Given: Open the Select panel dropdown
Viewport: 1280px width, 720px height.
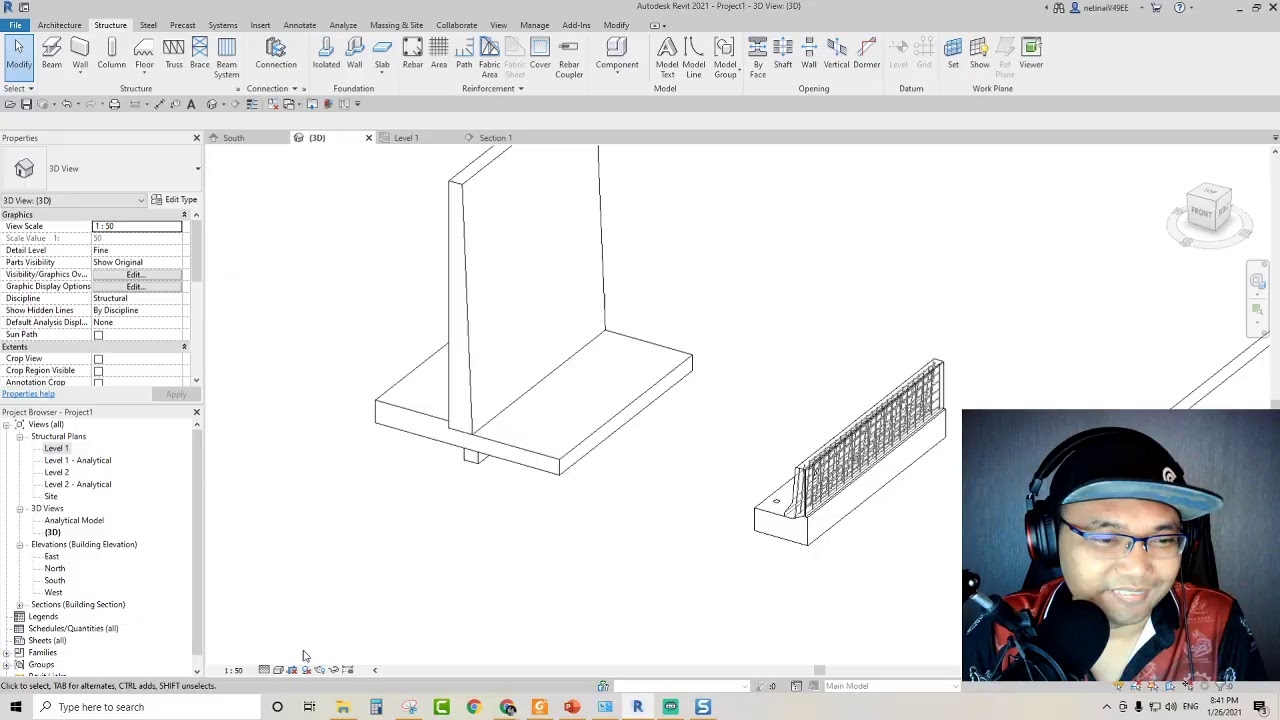Looking at the screenshot, I should click(19, 89).
